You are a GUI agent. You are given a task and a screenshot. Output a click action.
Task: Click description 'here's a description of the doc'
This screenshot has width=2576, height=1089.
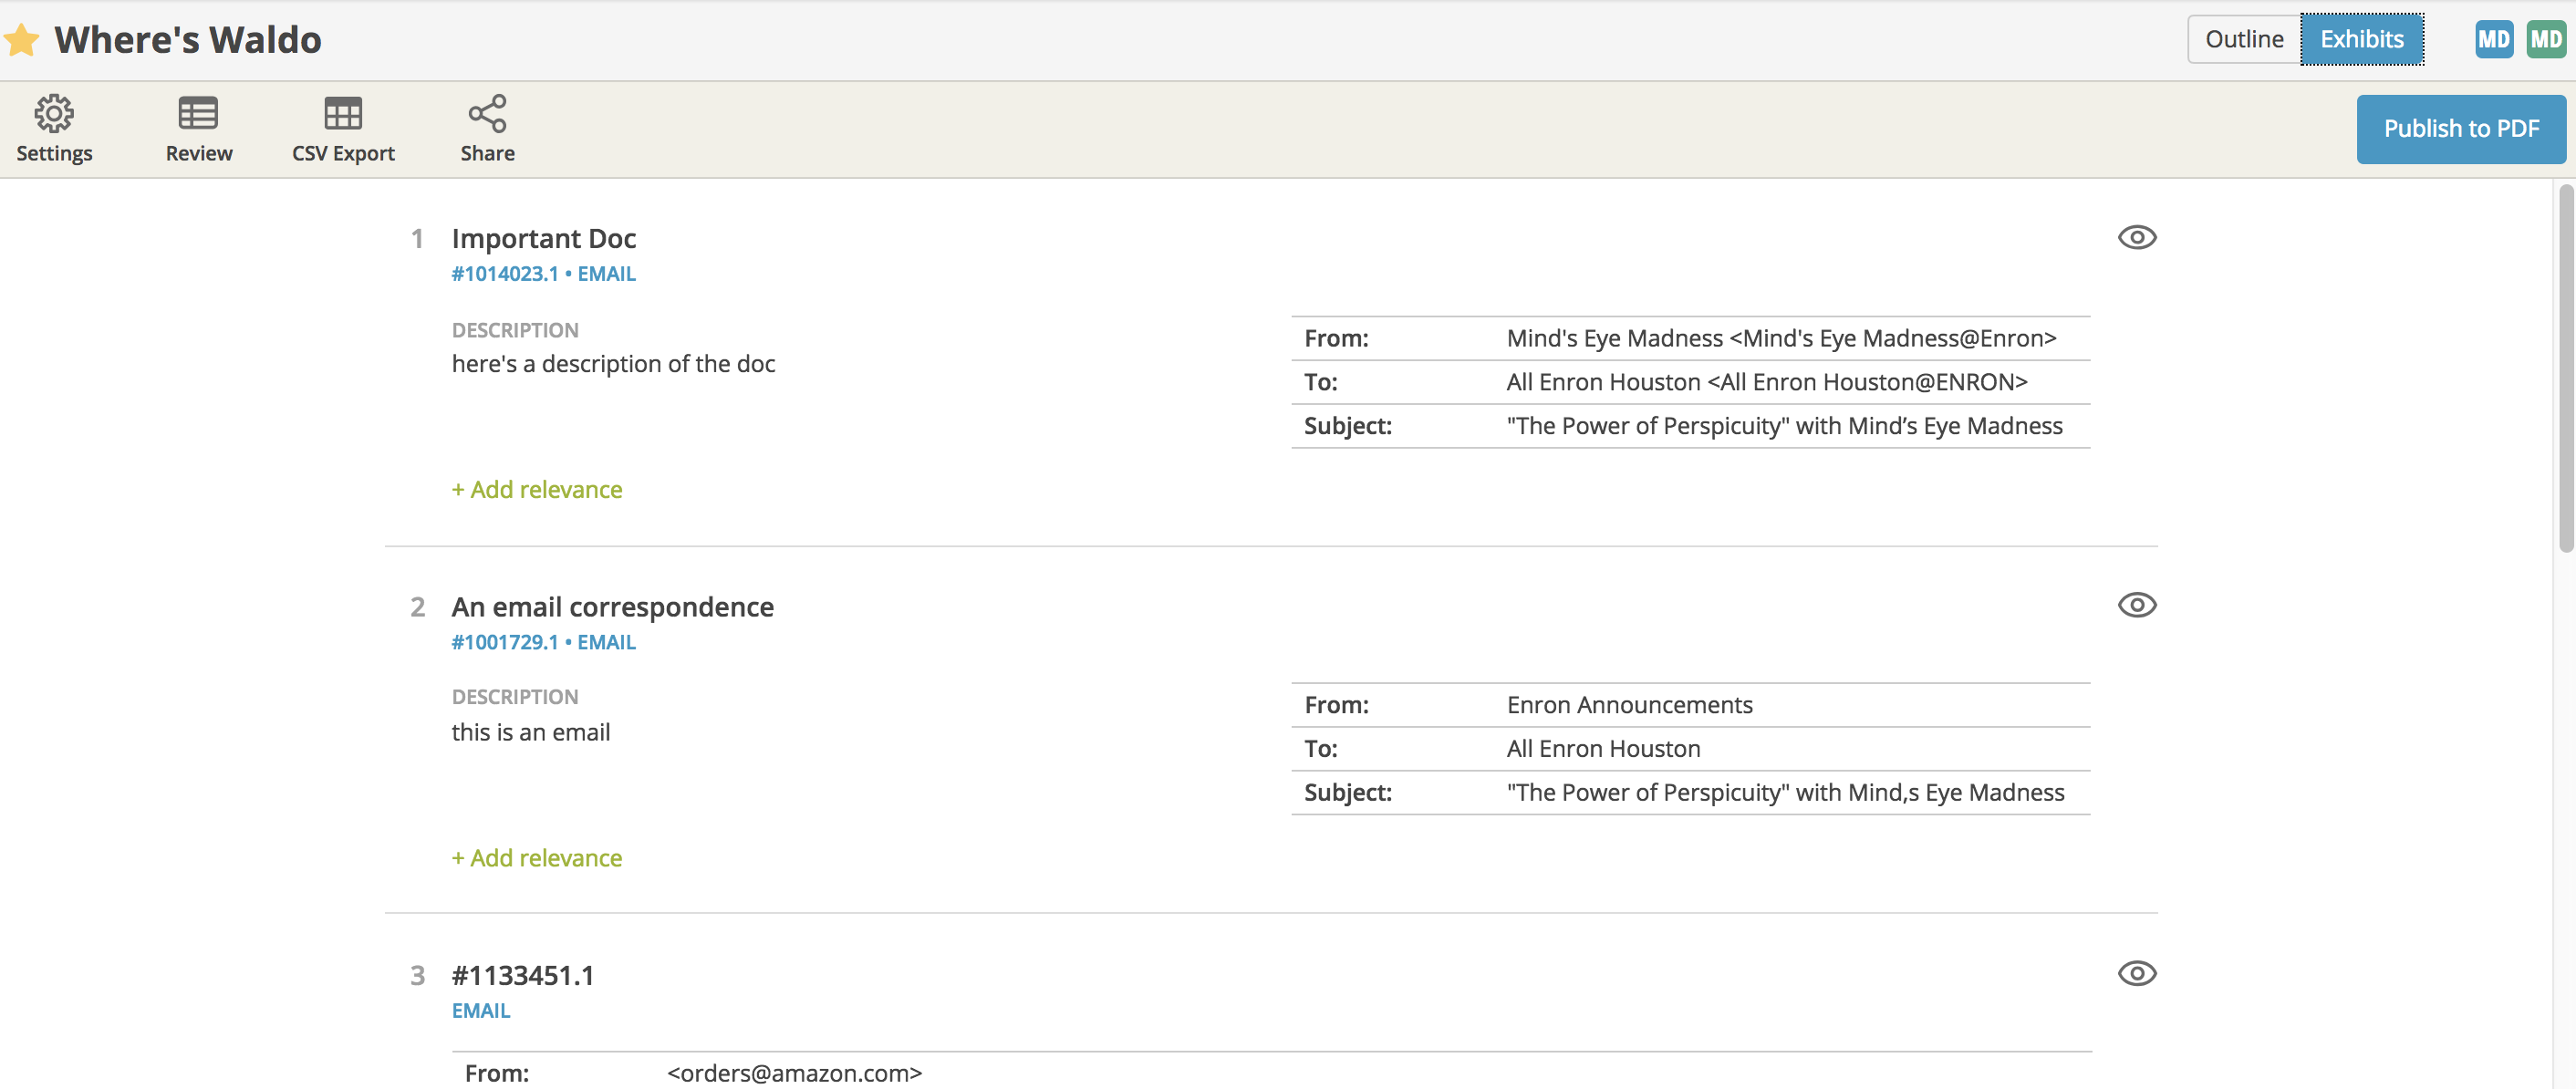pyautogui.click(x=613, y=364)
